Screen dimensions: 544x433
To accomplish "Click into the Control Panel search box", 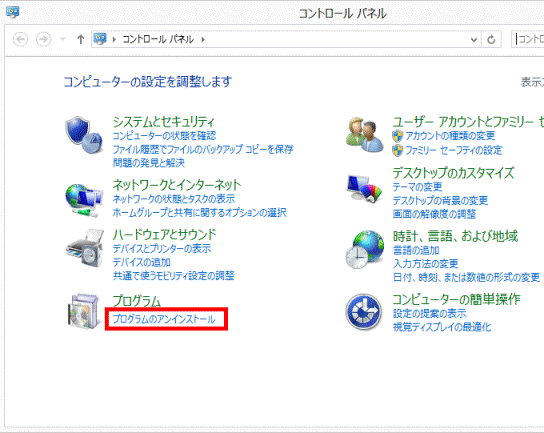I will coord(528,39).
